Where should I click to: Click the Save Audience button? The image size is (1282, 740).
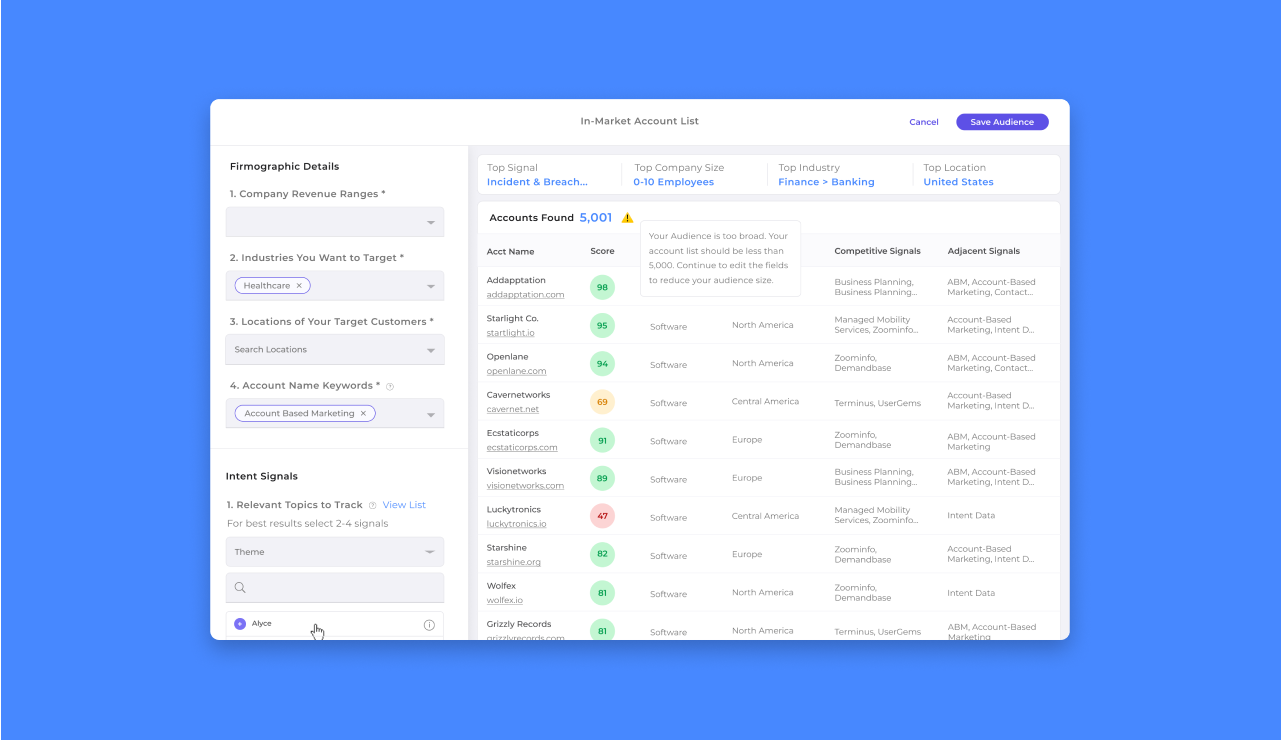(x=1002, y=122)
